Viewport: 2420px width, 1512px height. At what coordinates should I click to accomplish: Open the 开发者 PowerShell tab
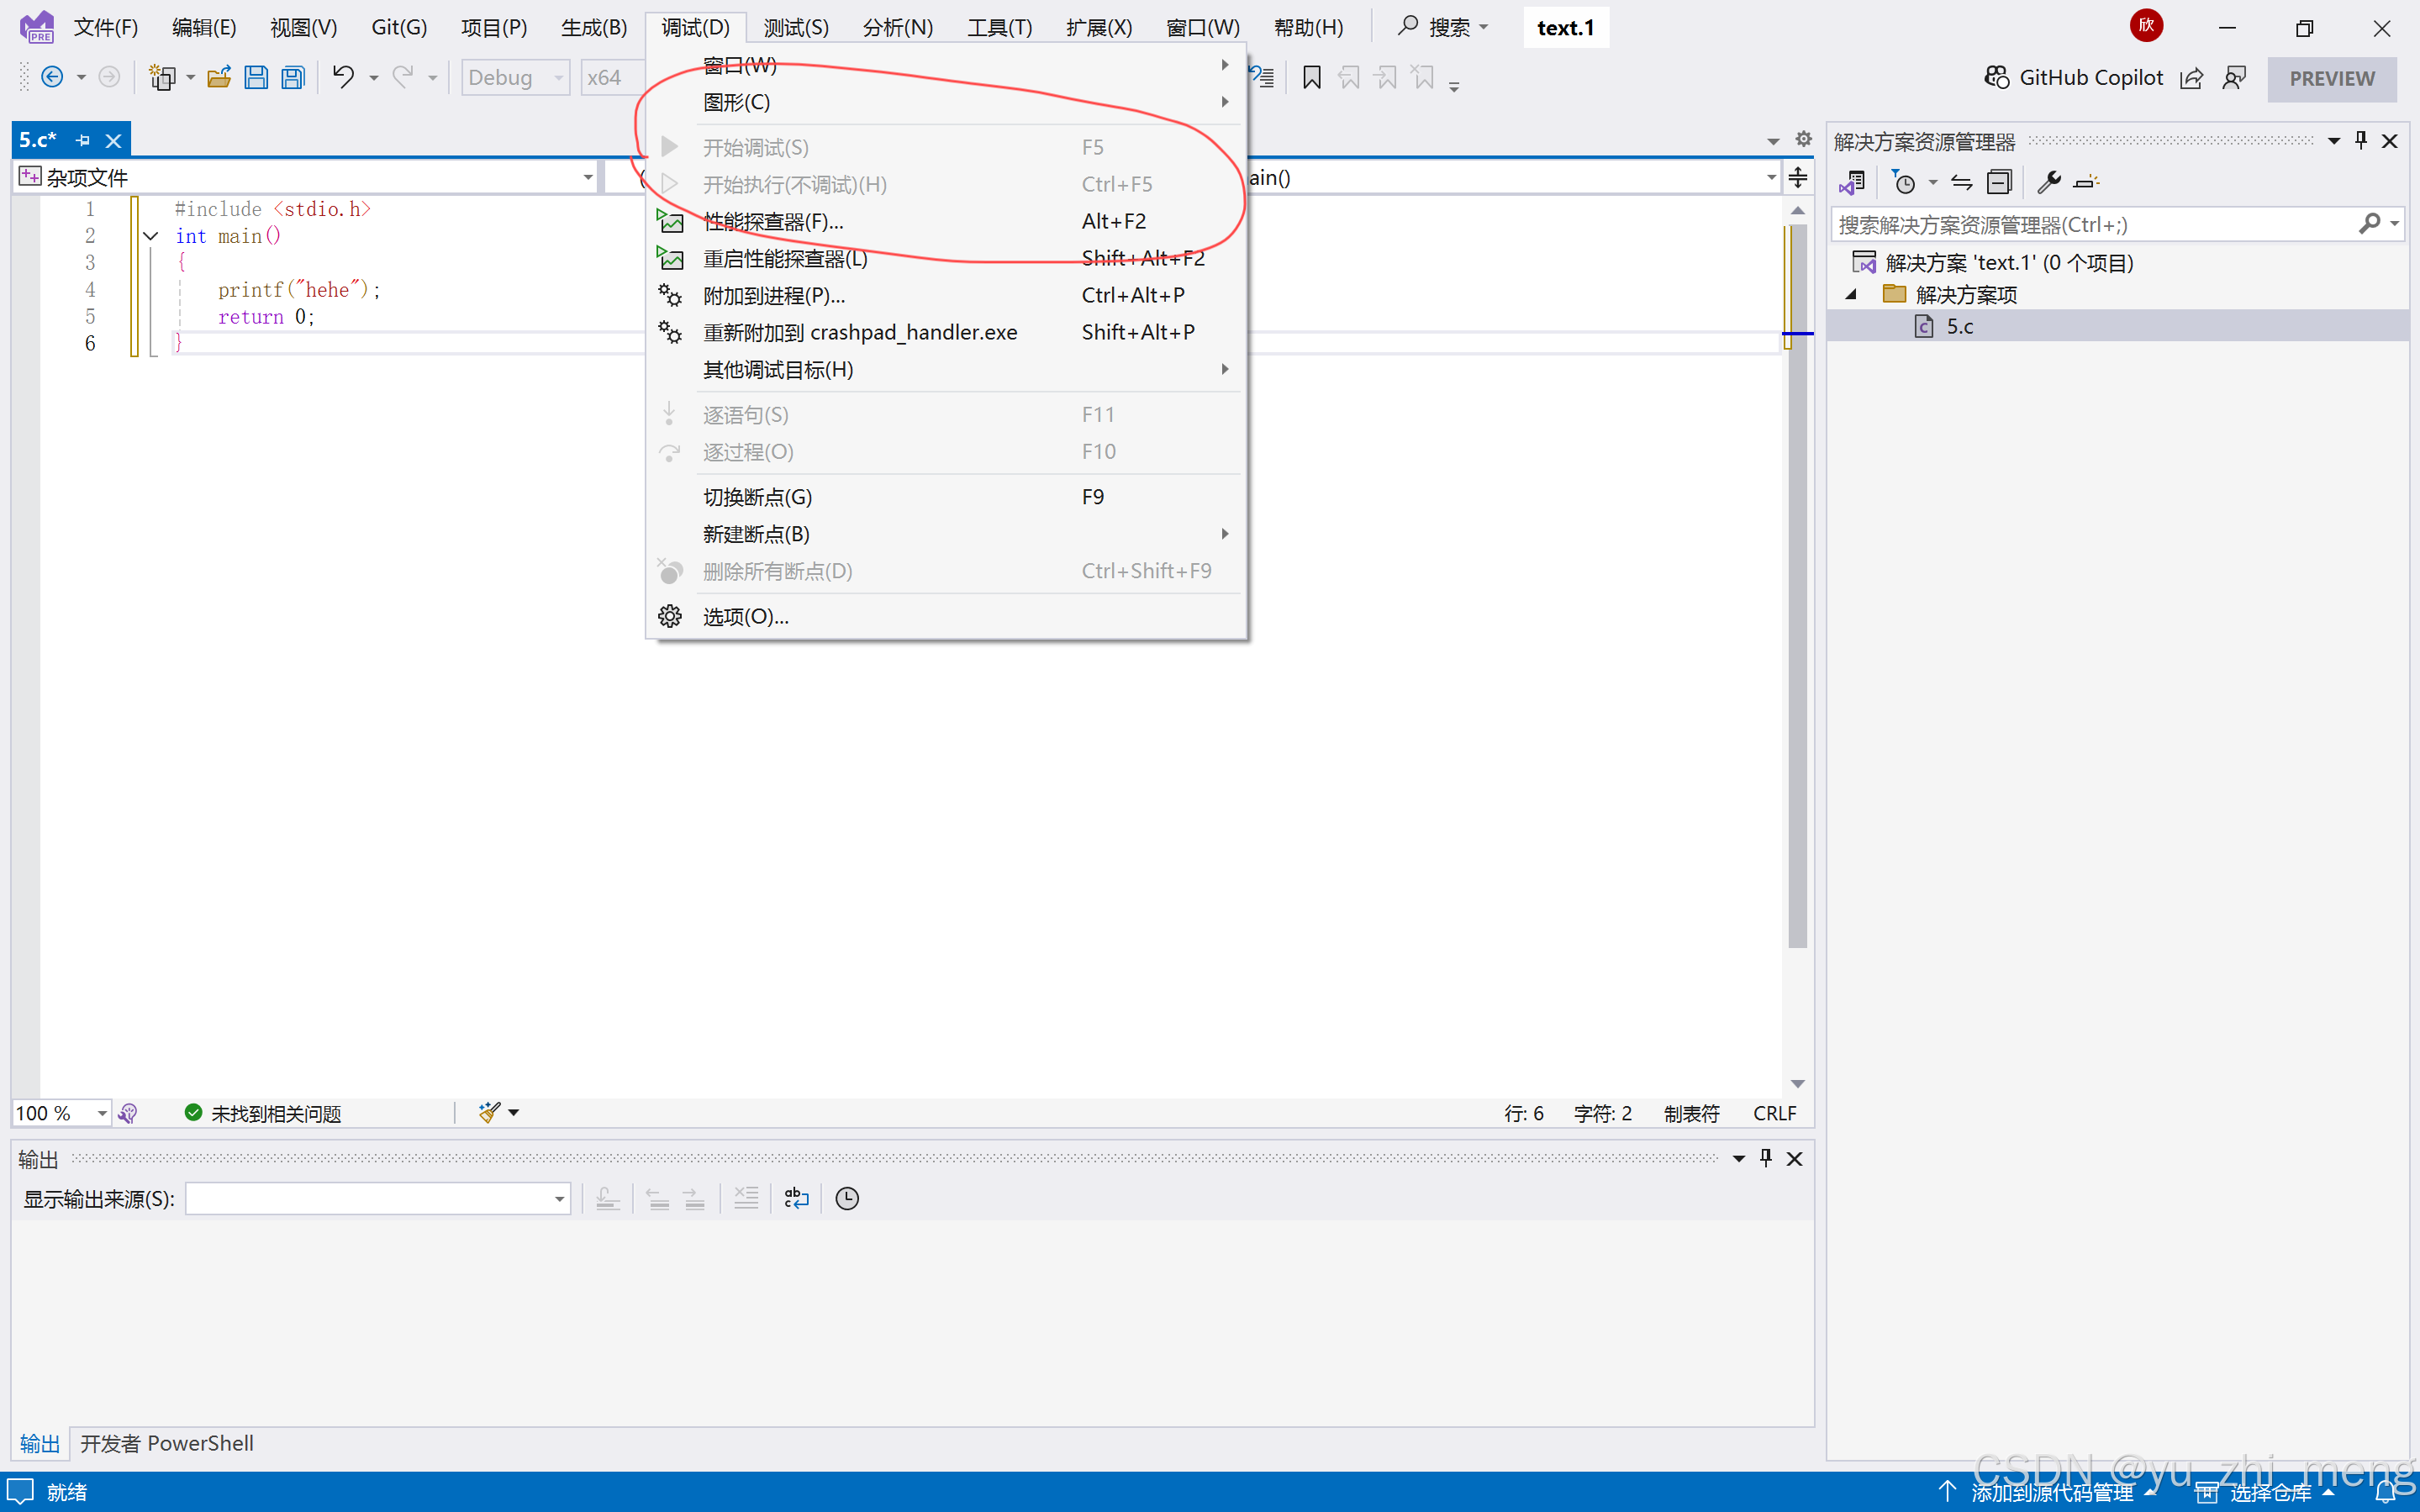coord(167,1443)
